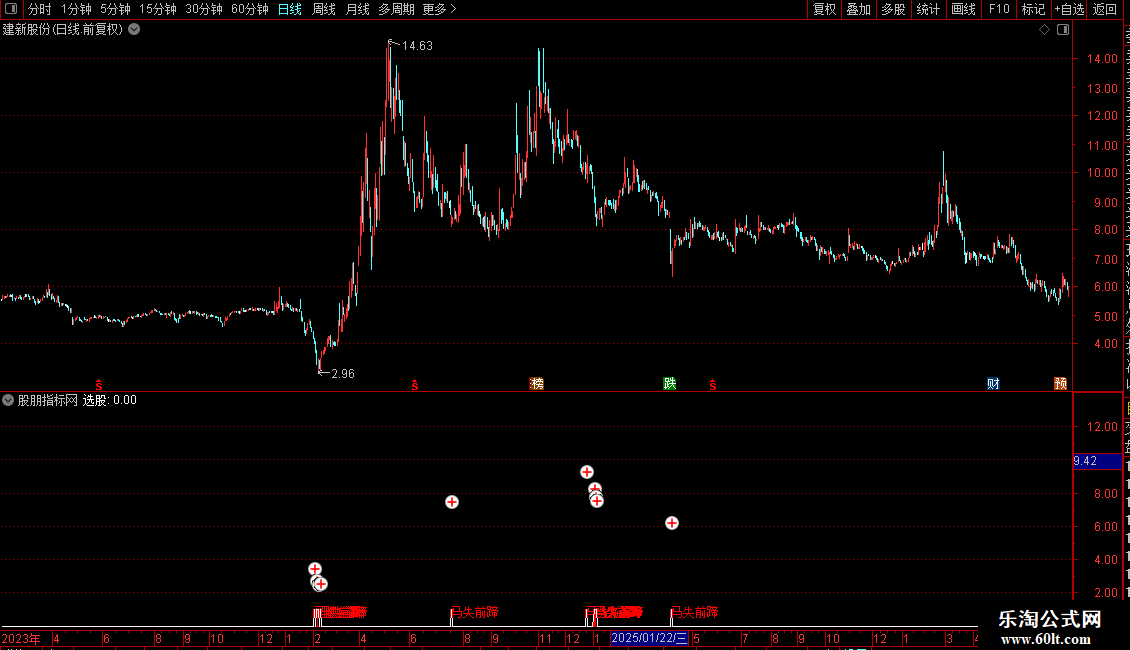Image resolution: width=1130 pixels, height=650 pixels.
Task: Open the 复权 adjustment menu
Action: click(x=824, y=9)
